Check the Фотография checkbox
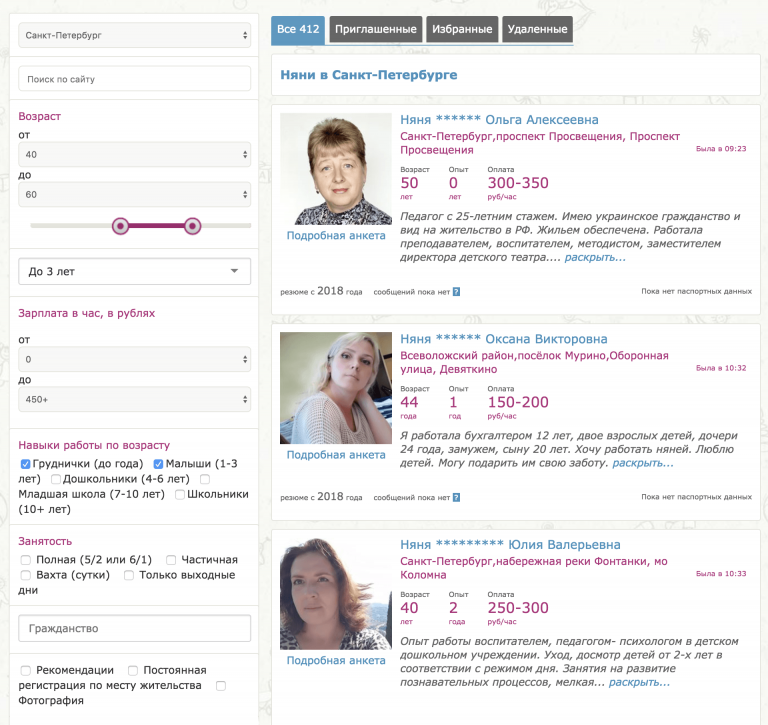The width and height of the screenshot is (768, 725). pos(221,686)
